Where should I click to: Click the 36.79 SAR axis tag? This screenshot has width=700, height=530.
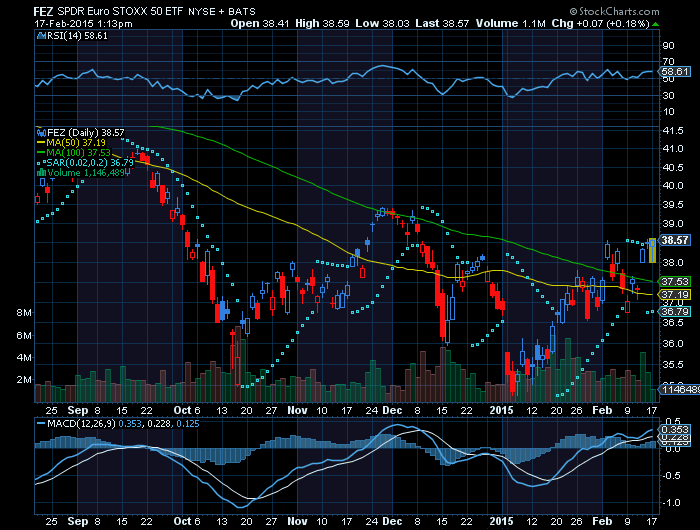(675, 312)
